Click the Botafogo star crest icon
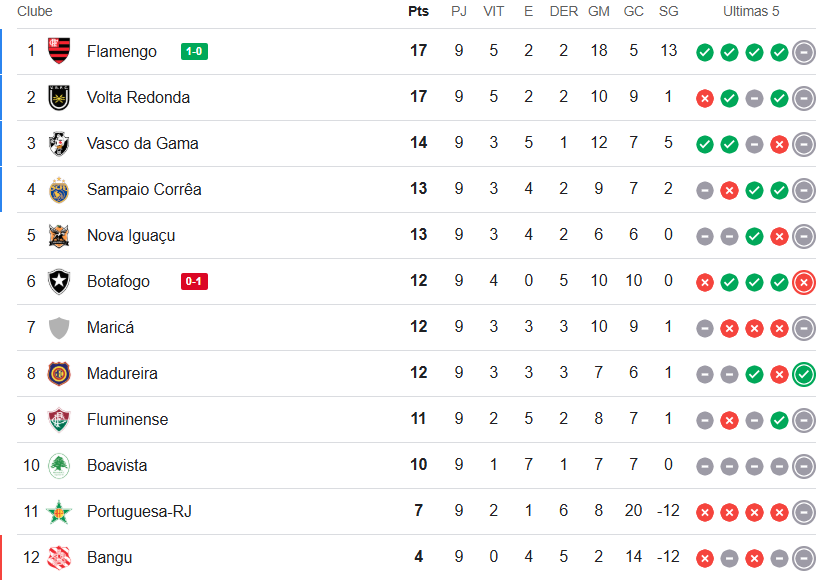 point(59,281)
